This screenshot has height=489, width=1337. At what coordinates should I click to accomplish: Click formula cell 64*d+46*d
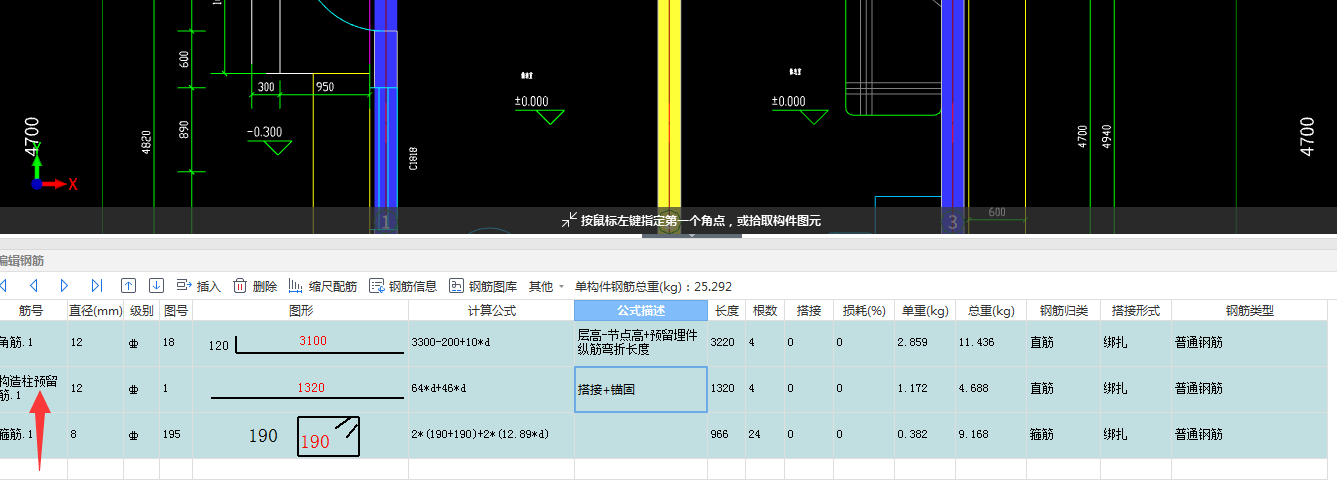(x=491, y=389)
